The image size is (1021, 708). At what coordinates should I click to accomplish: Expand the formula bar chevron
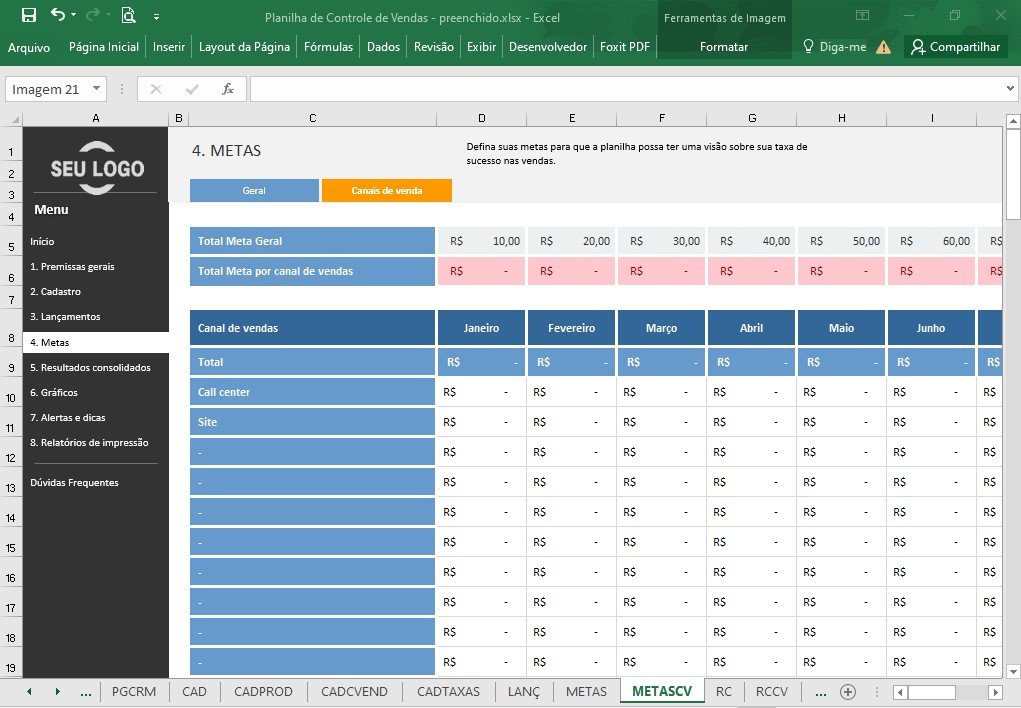click(1010, 89)
